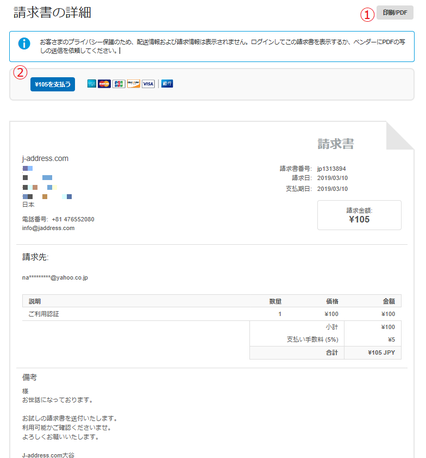Click the blue info circle icon
426x458 pixels.
24,43
